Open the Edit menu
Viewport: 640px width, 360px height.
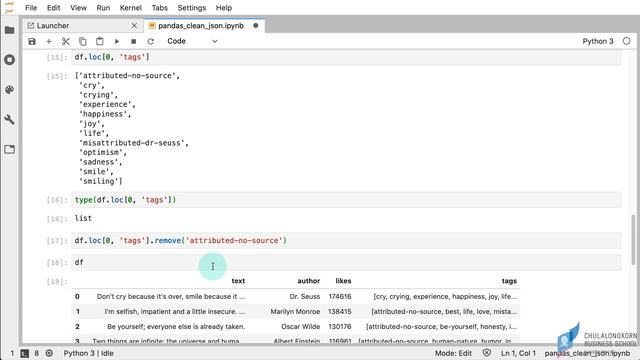[x=53, y=8]
